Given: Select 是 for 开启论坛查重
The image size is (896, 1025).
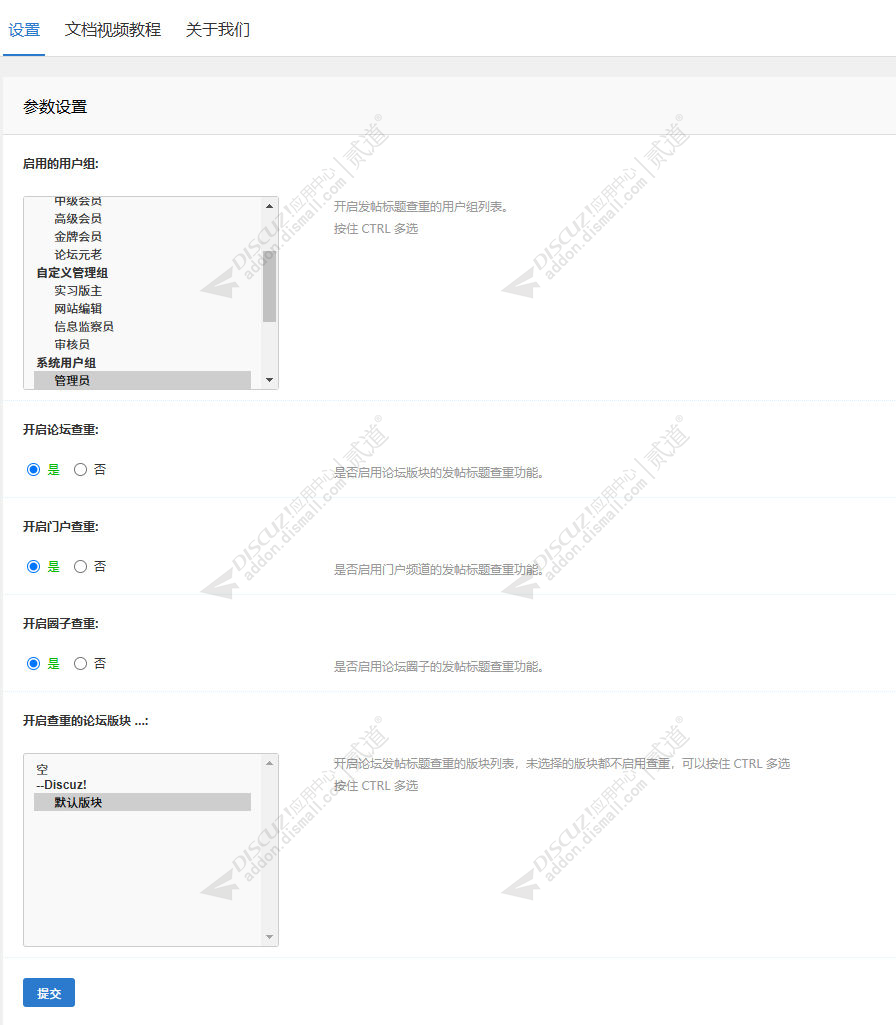Looking at the screenshot, I should tap(33, 469).
